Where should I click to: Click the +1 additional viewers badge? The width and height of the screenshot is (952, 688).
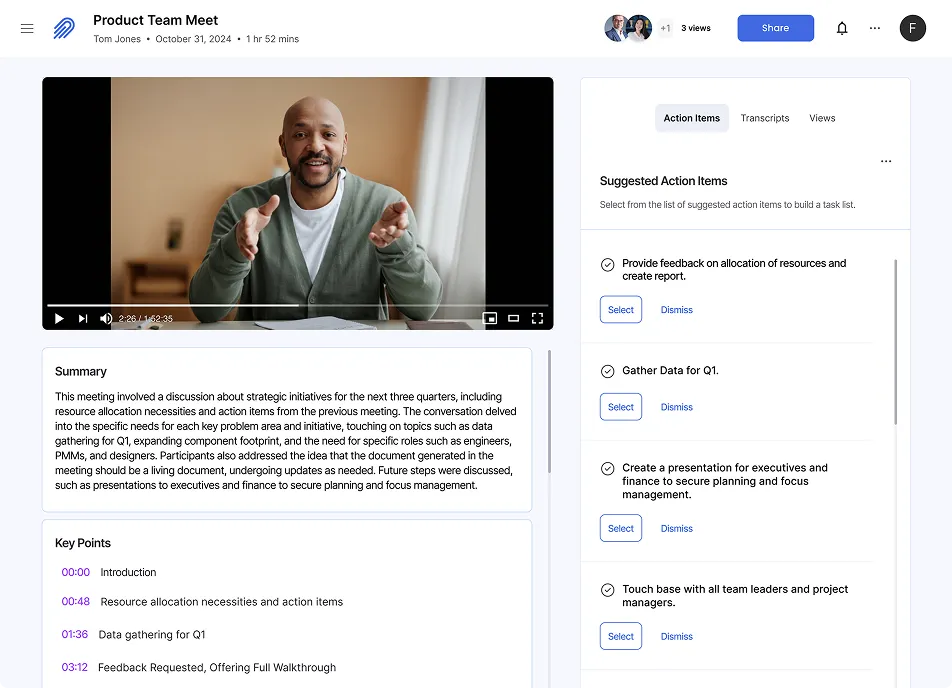click(x=665, y=28)
